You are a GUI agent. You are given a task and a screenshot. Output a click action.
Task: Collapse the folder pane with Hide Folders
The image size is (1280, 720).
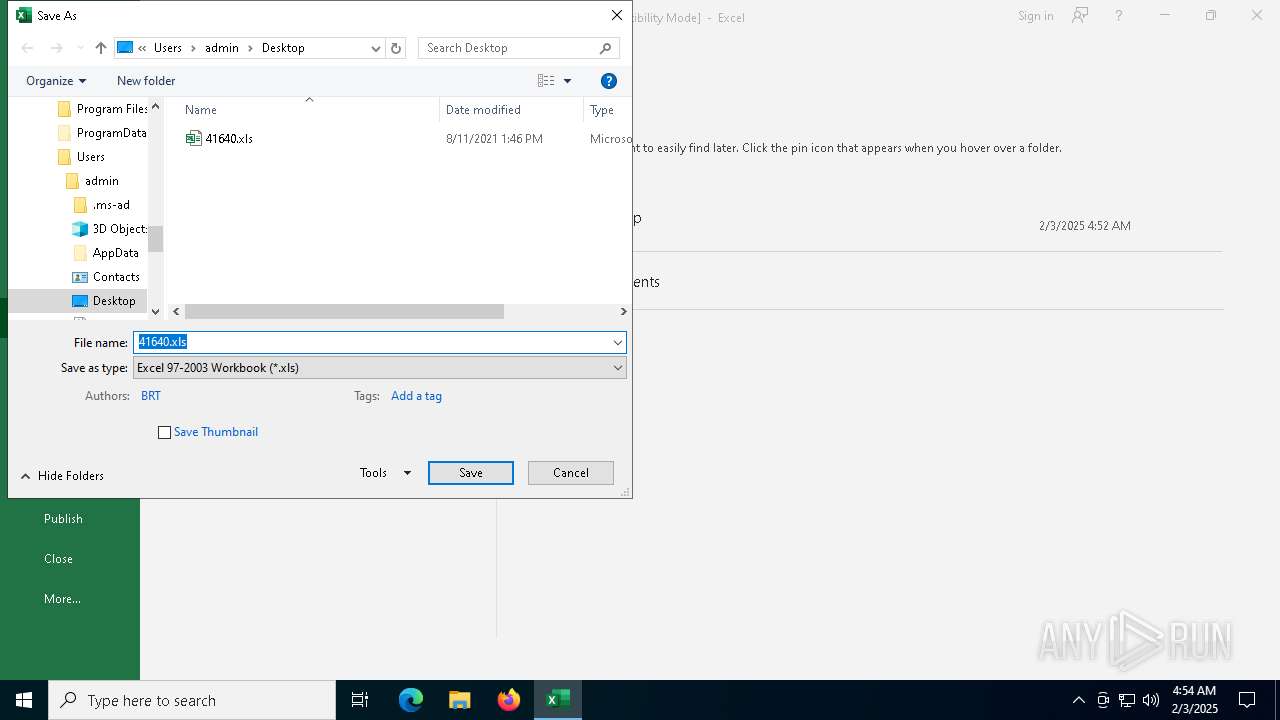coord(62,476)
